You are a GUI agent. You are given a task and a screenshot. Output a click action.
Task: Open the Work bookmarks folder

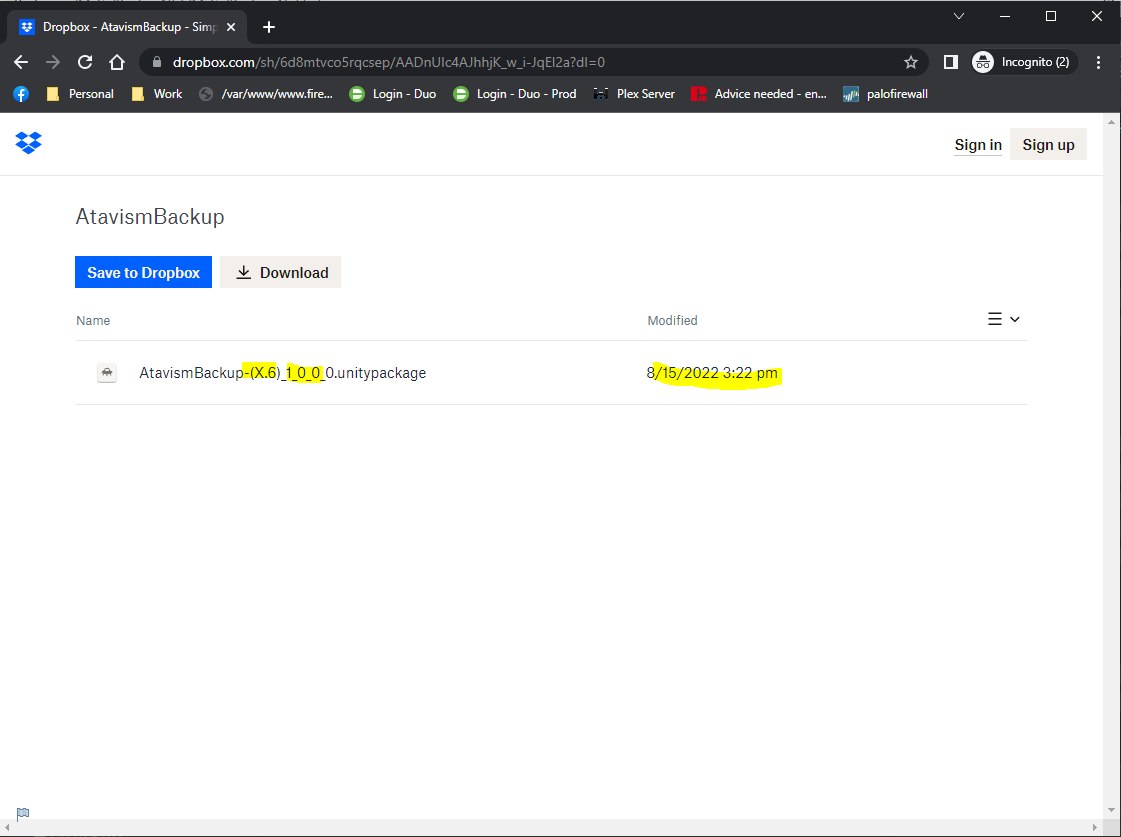[x=157, y=94]
